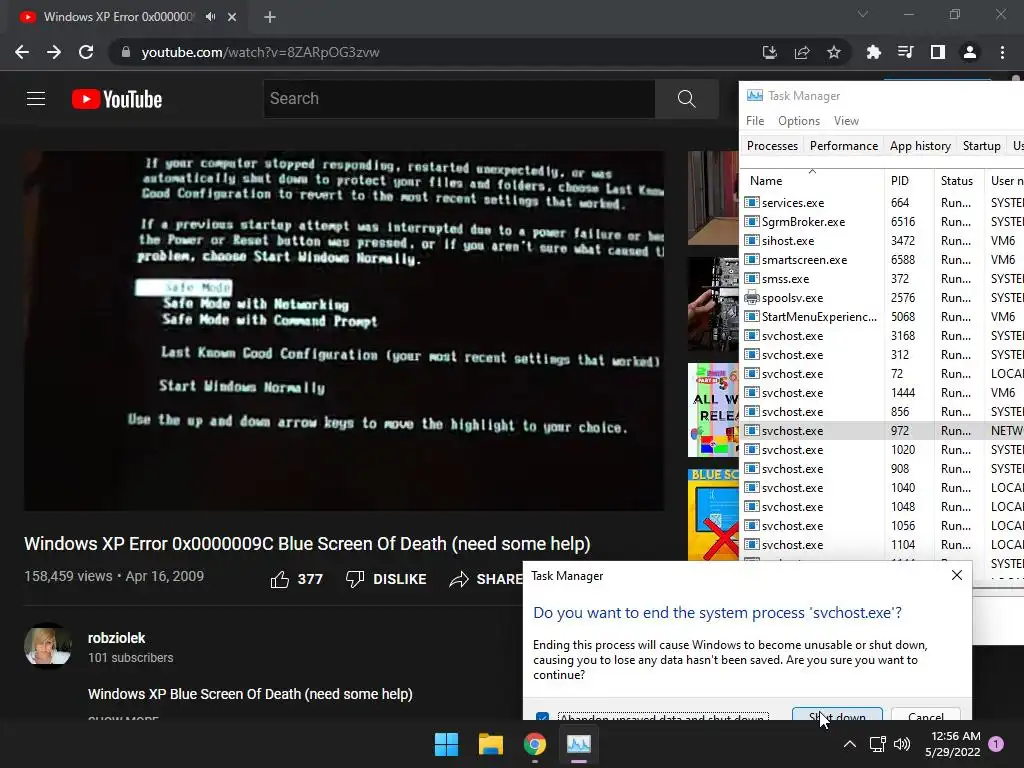Switch to Chrome in taskbar
This screenshot has height=768, width=1024.
(x=535, y=744)
